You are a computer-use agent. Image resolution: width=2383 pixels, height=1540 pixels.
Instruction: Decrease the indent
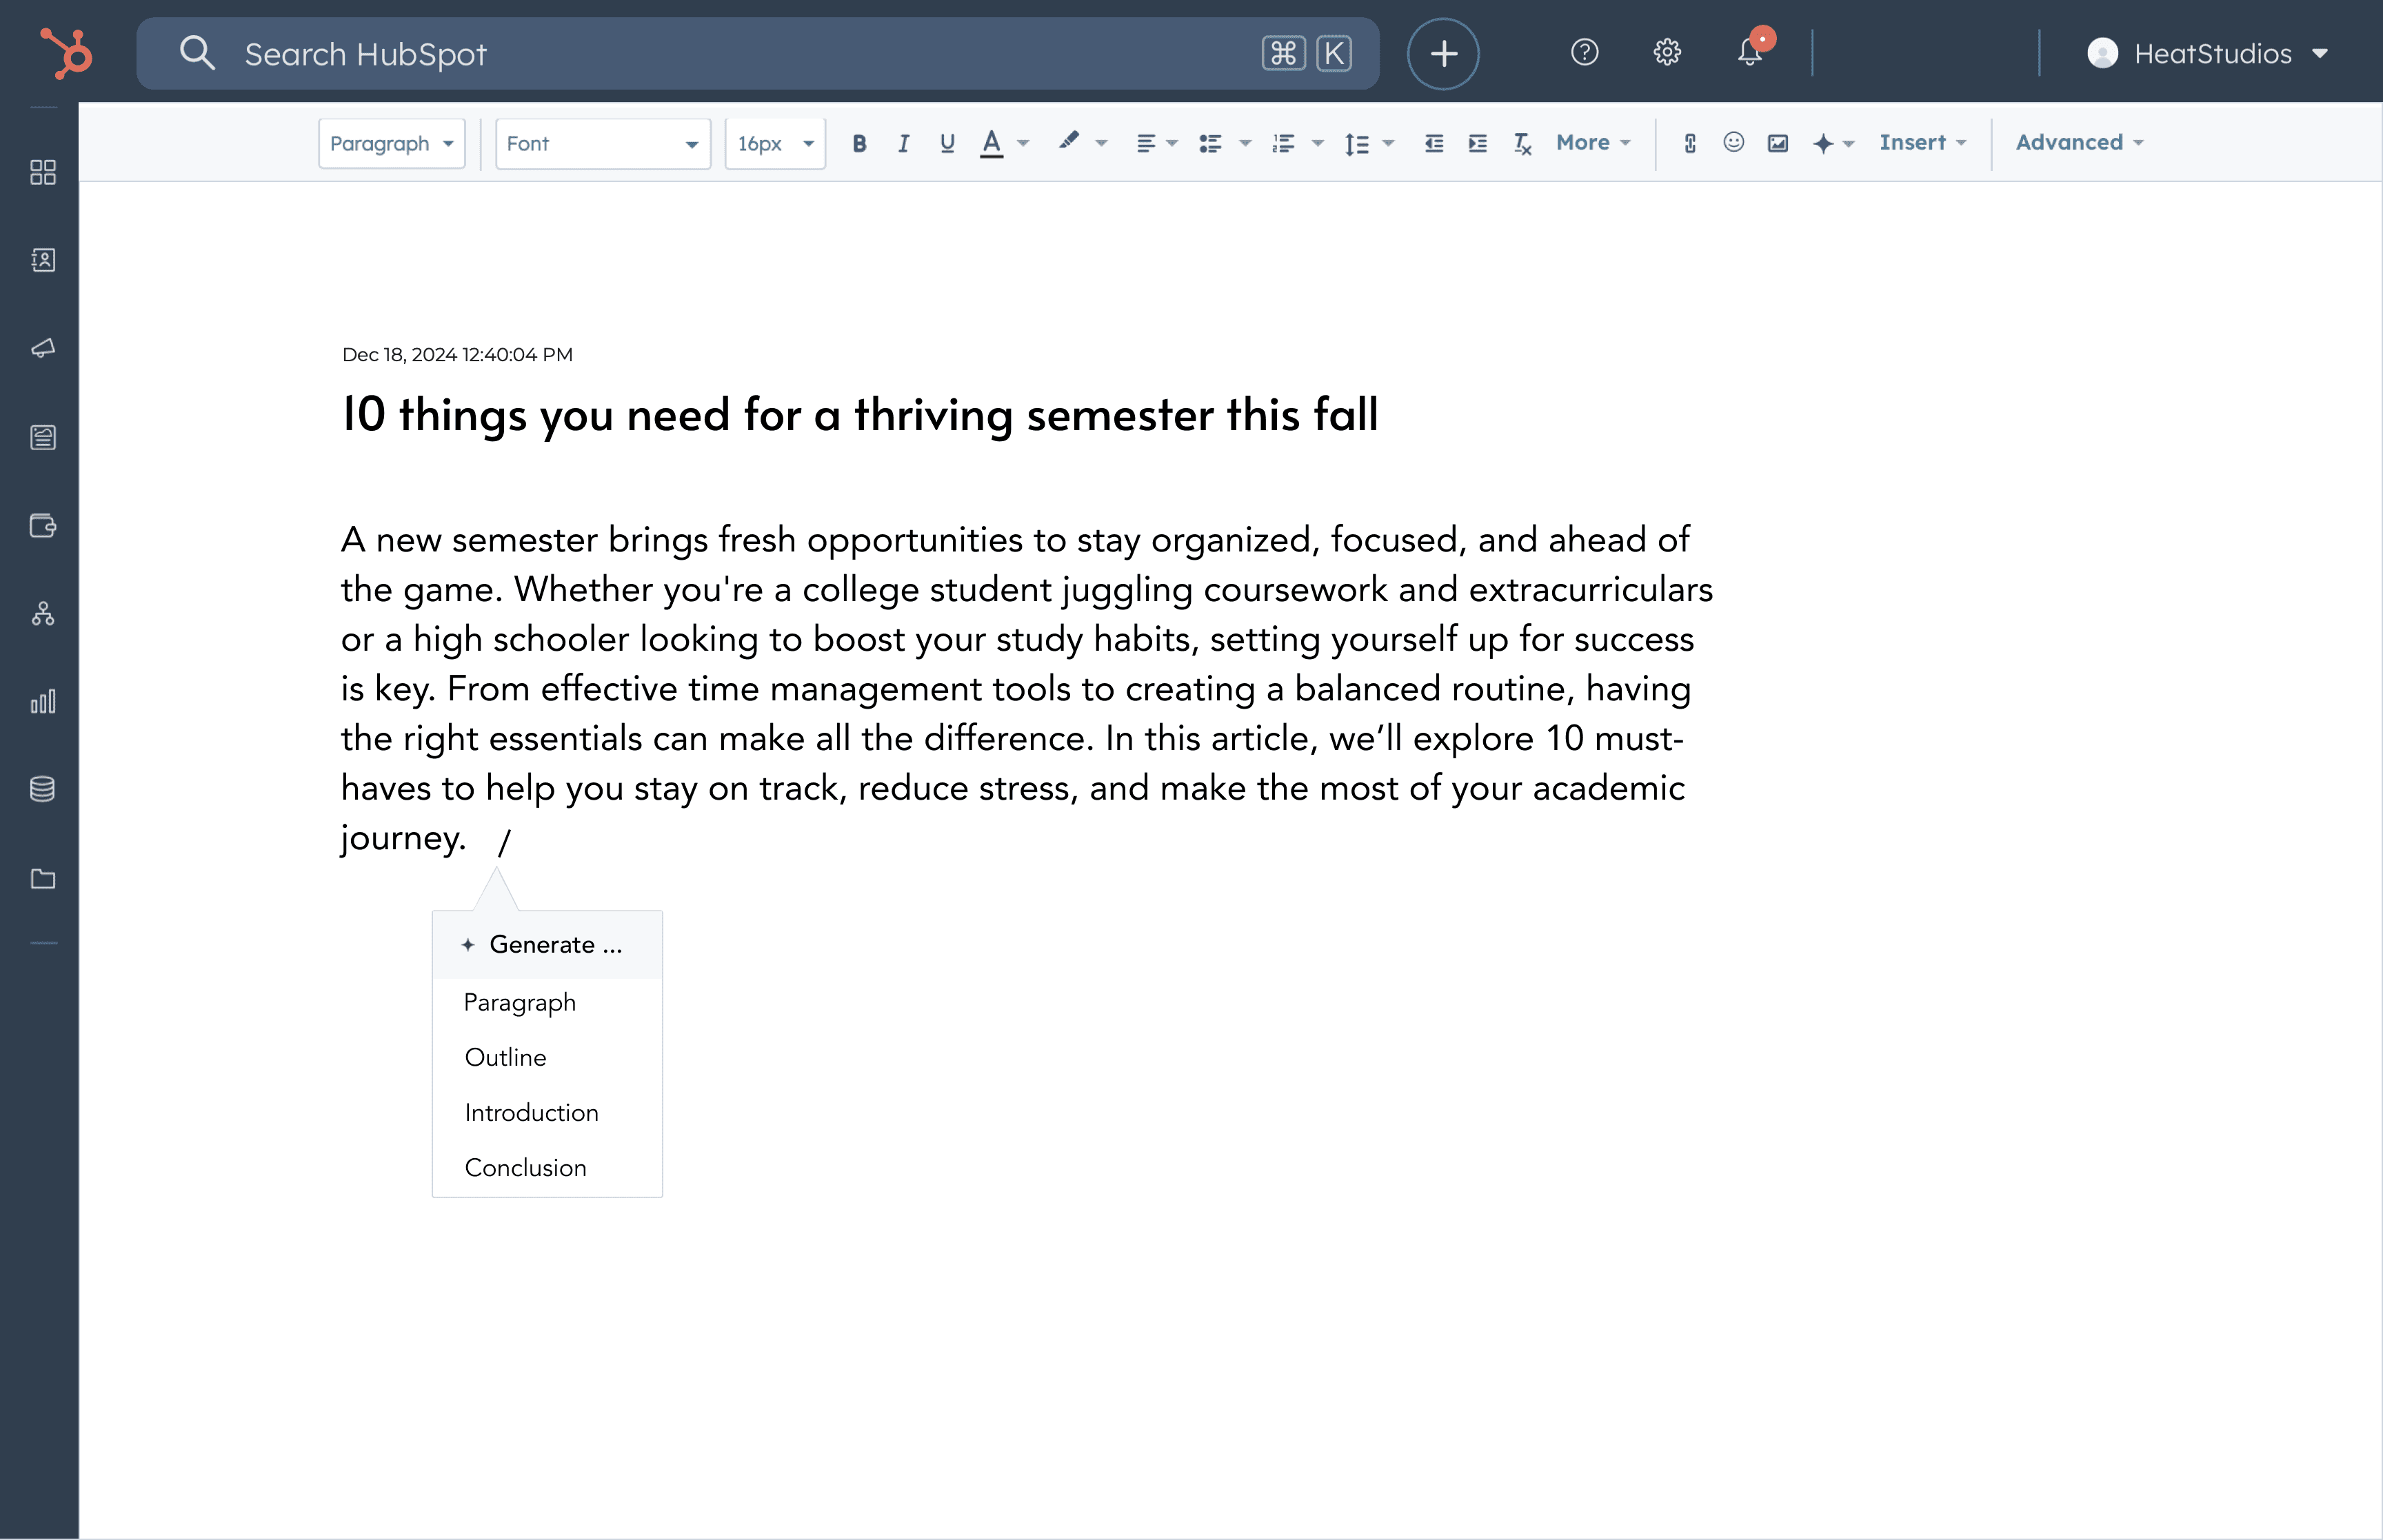(x=1434, y=143)
